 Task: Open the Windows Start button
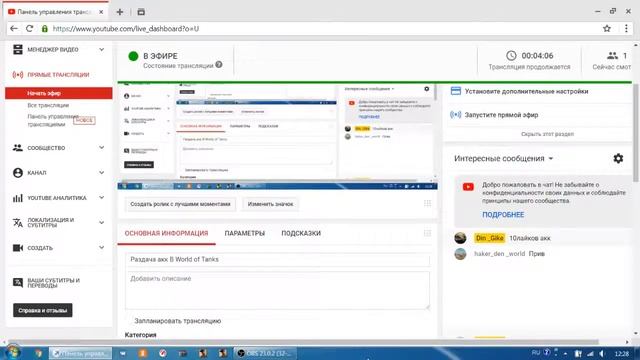point(13,352)
